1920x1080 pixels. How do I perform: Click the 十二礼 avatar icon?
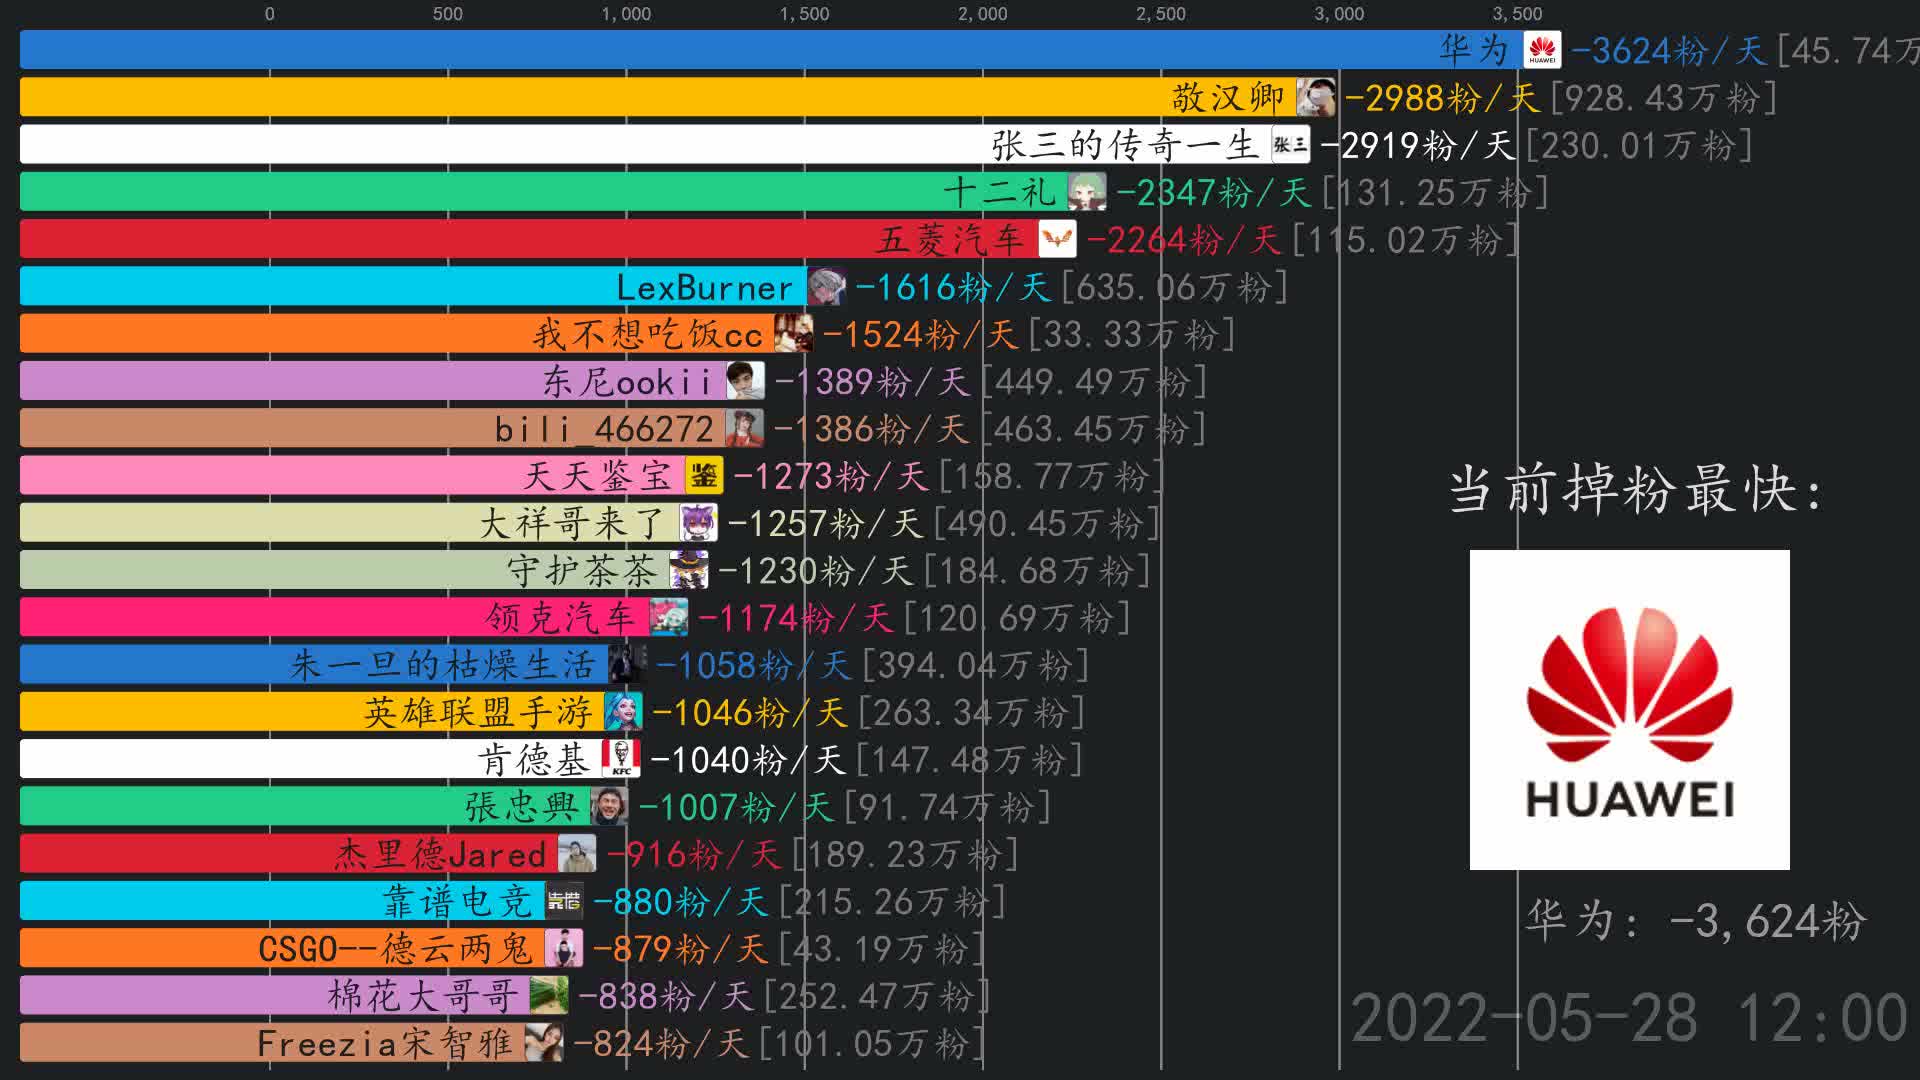(1087, 192)
